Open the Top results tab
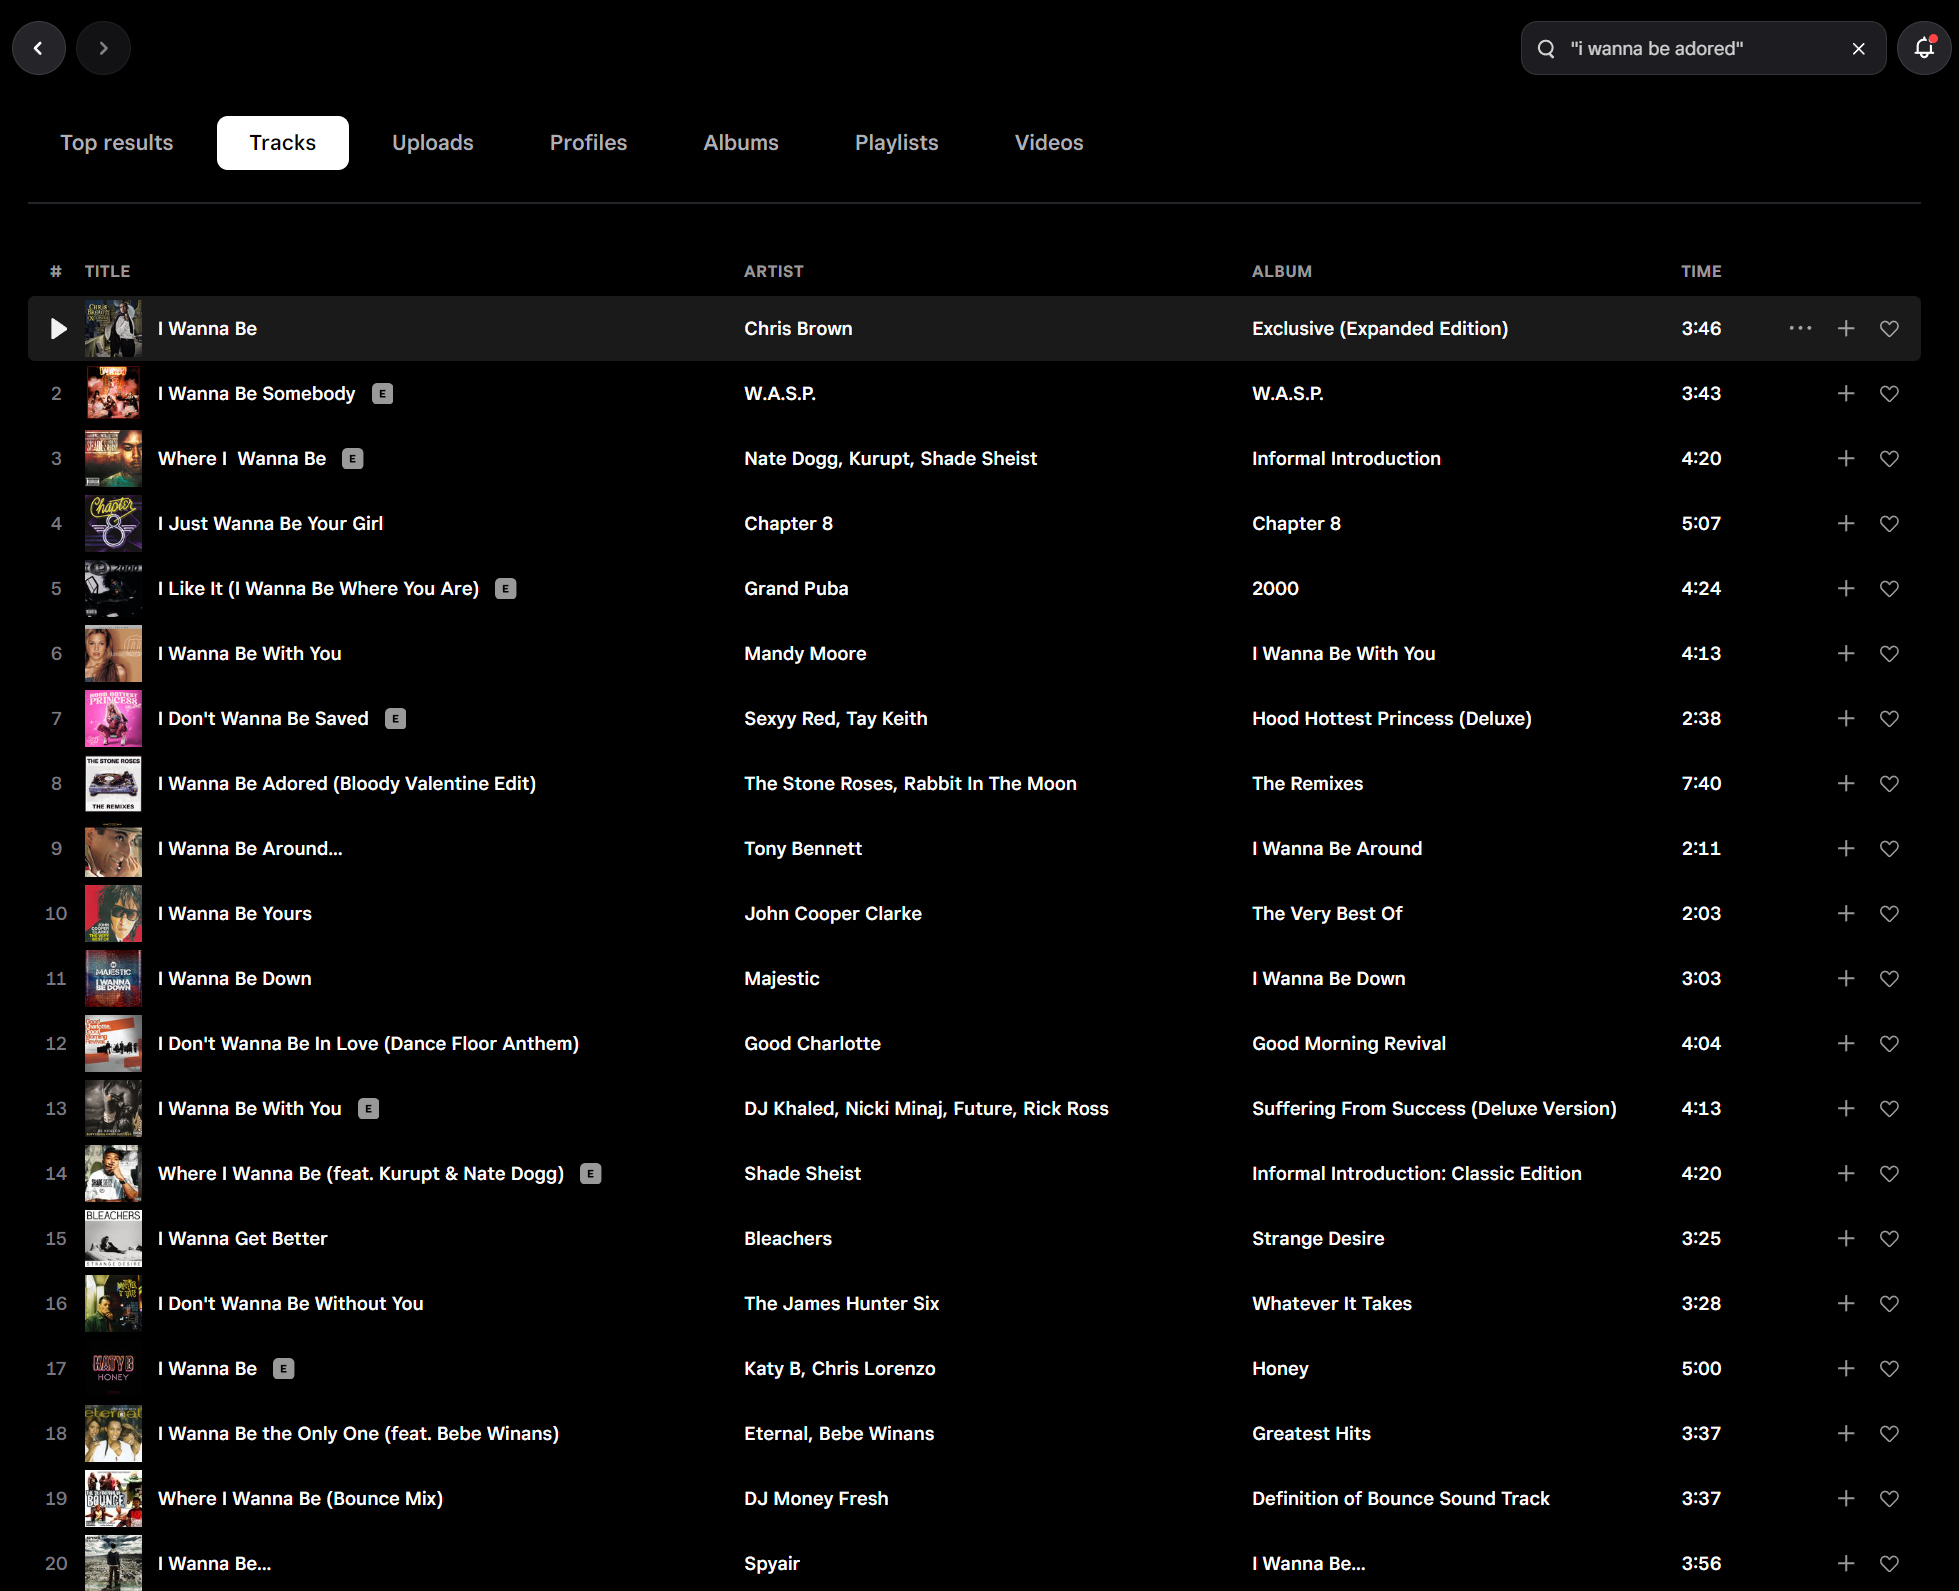The height and width of the screenshot is (1591, 1959). click(116, 143)
